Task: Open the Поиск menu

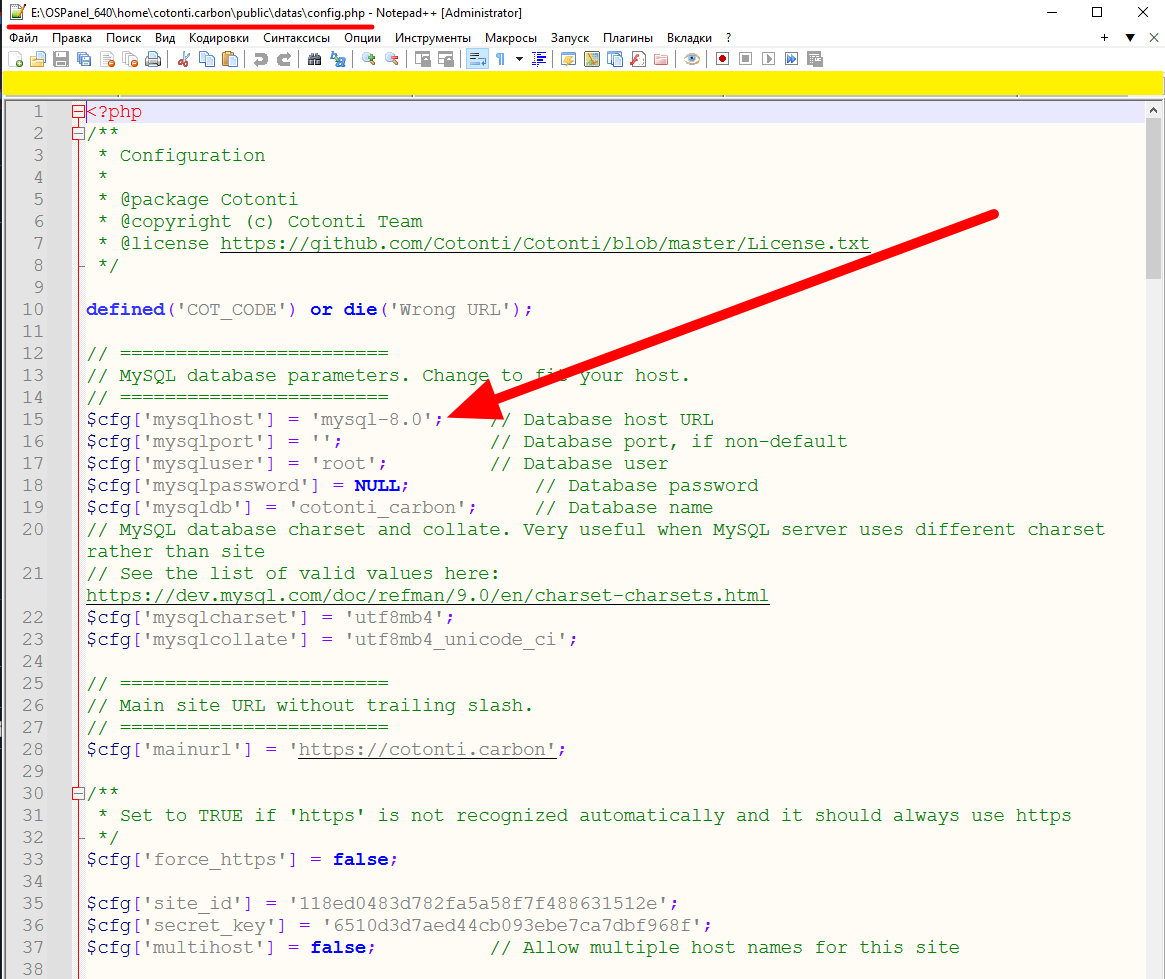Action: point(123,38)
